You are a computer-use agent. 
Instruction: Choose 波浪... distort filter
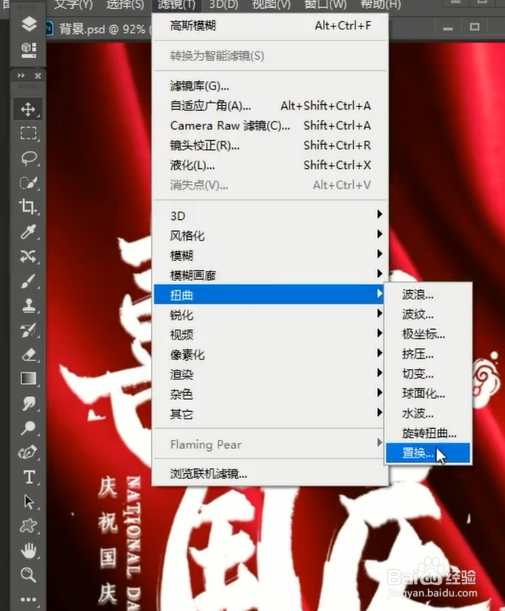[x=428, y=295]
